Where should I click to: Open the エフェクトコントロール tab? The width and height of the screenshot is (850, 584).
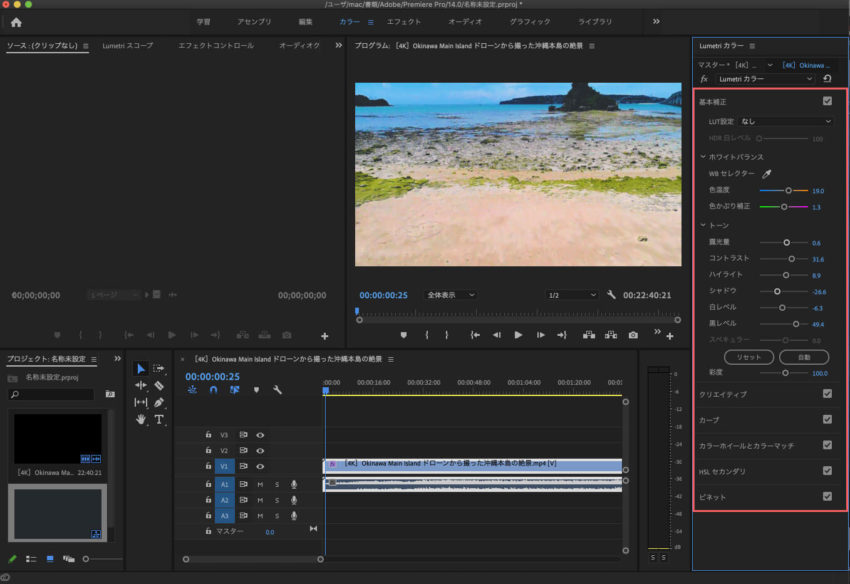coord(216,46)
